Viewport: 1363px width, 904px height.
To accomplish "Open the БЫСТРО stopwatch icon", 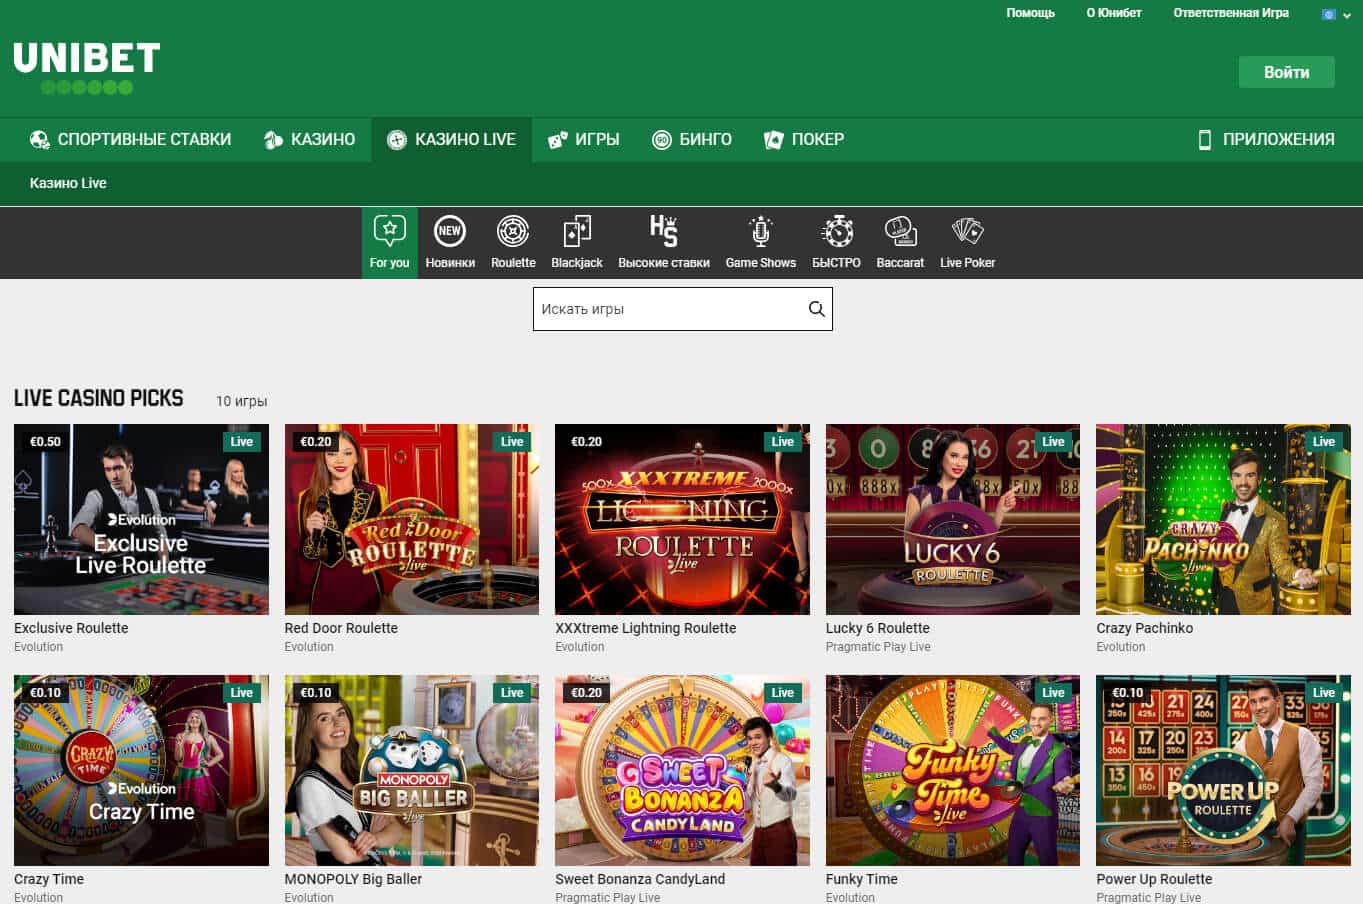I will pos(836,232).
